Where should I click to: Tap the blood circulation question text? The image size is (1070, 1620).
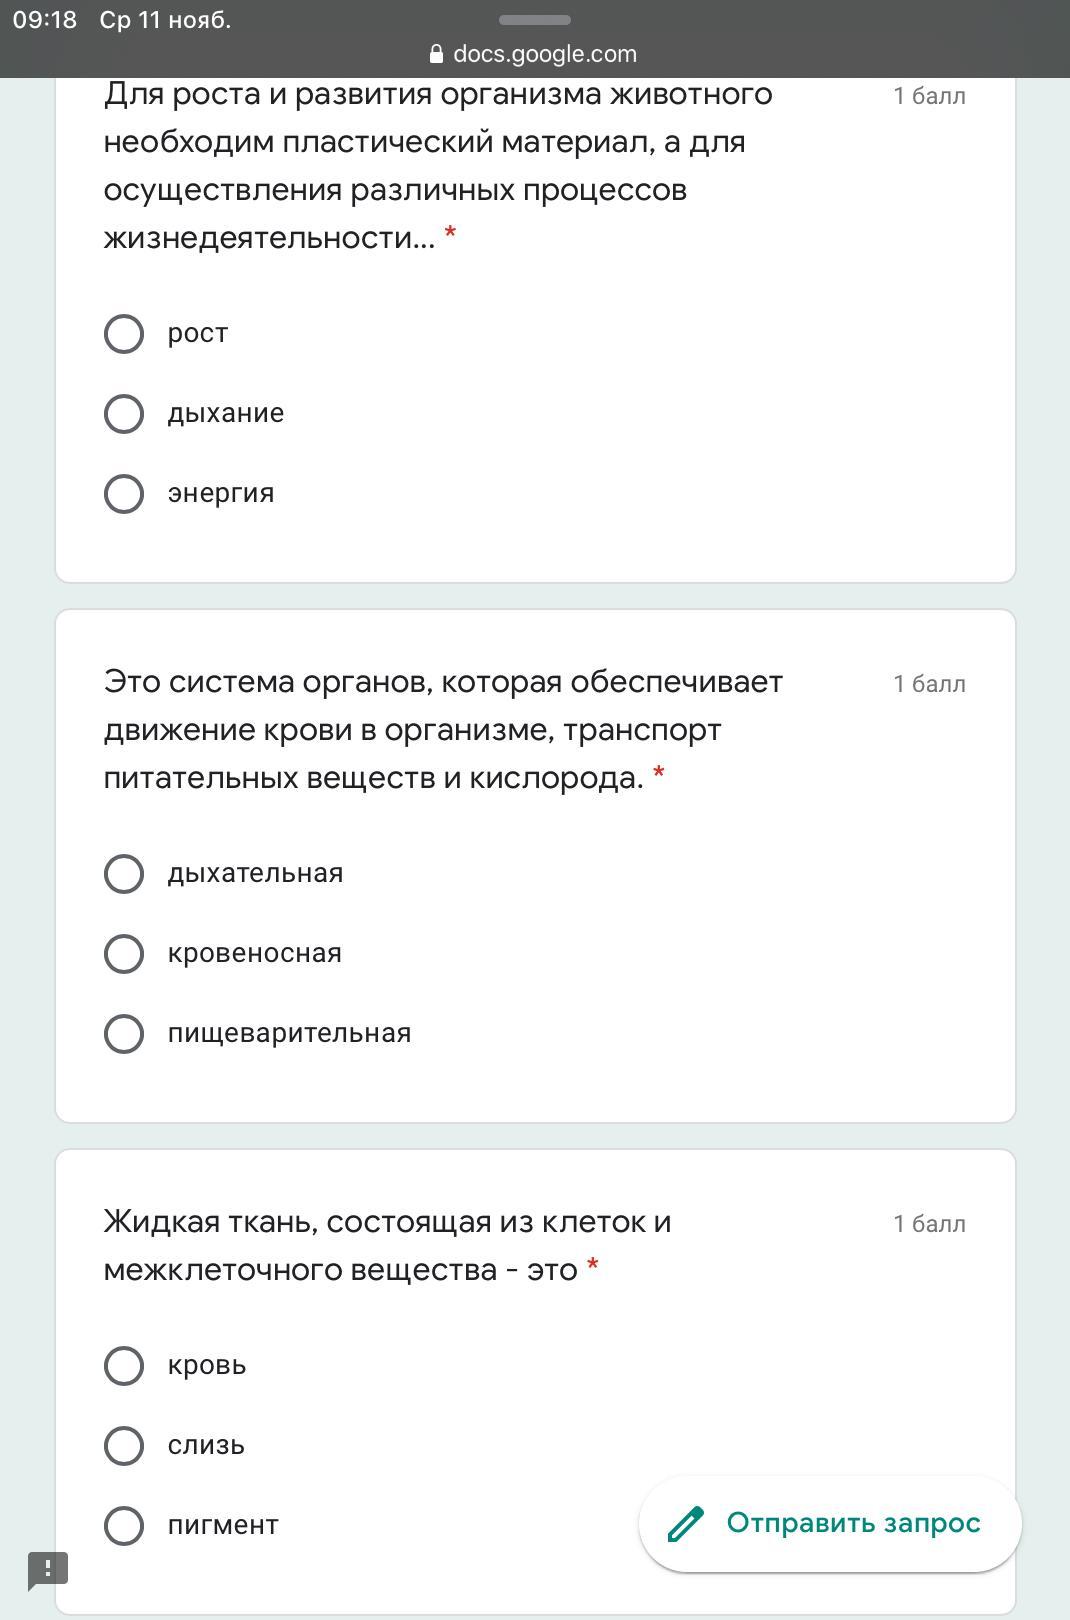[x=443, y=730]
